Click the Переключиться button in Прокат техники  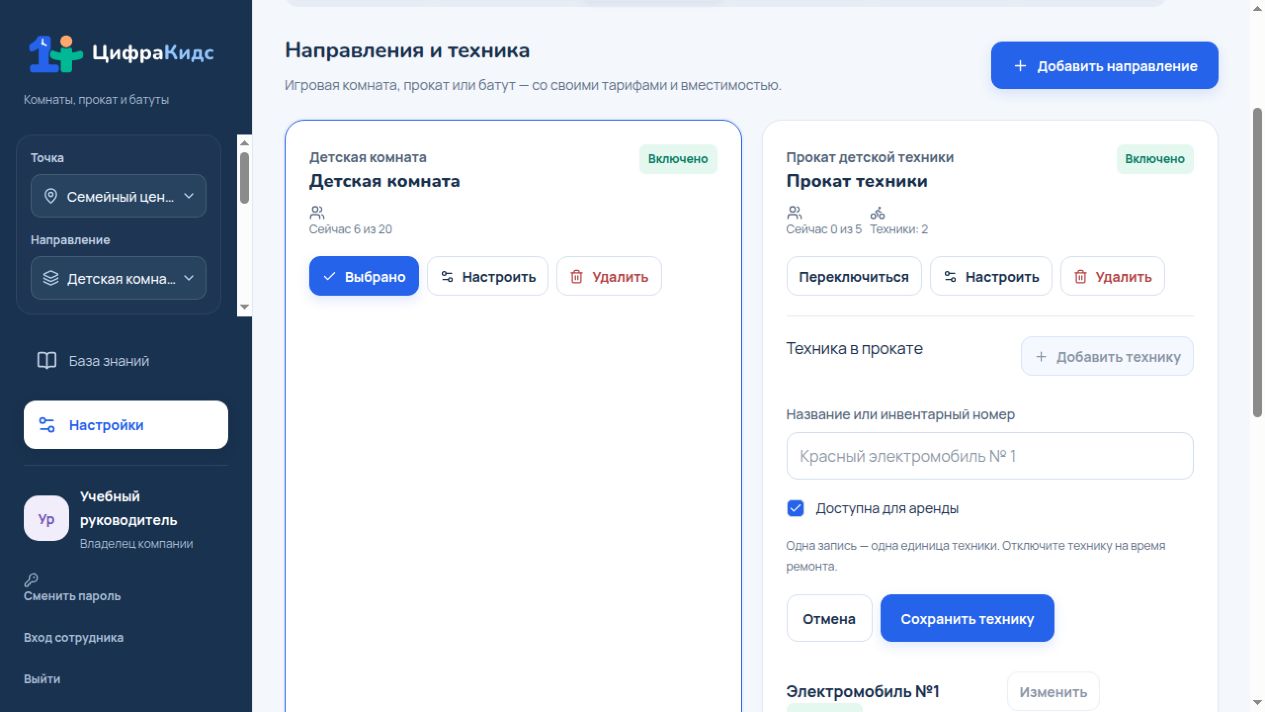(854, 277)
